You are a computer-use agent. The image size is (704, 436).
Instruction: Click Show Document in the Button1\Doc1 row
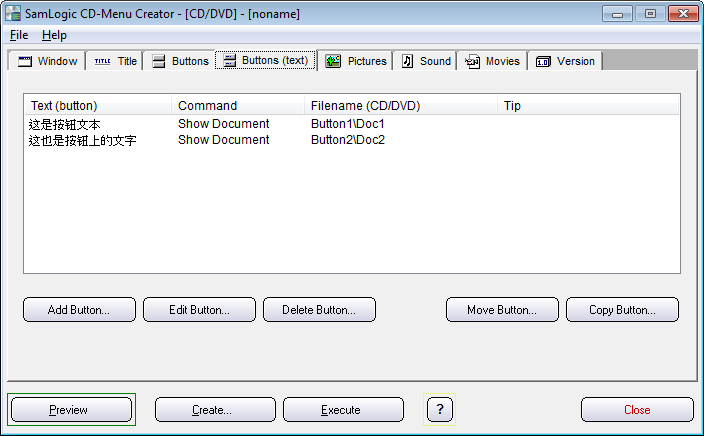click(x=224, y=124)
